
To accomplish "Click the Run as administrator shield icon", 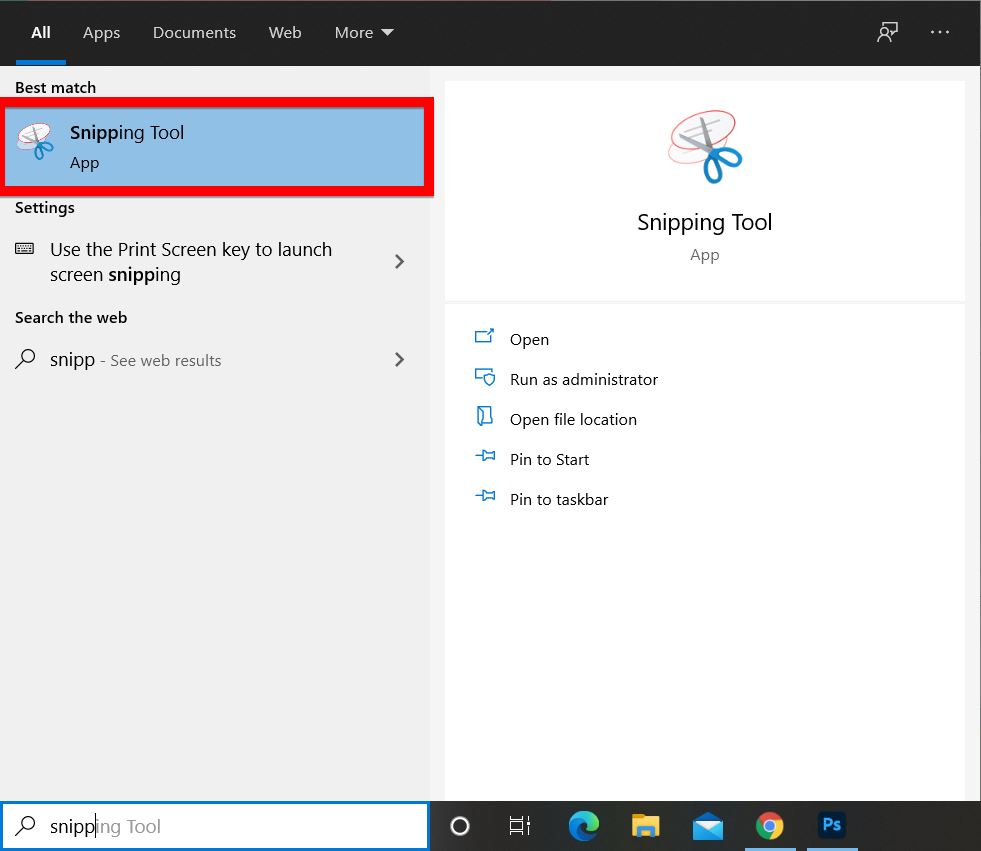I will [485, 377].
